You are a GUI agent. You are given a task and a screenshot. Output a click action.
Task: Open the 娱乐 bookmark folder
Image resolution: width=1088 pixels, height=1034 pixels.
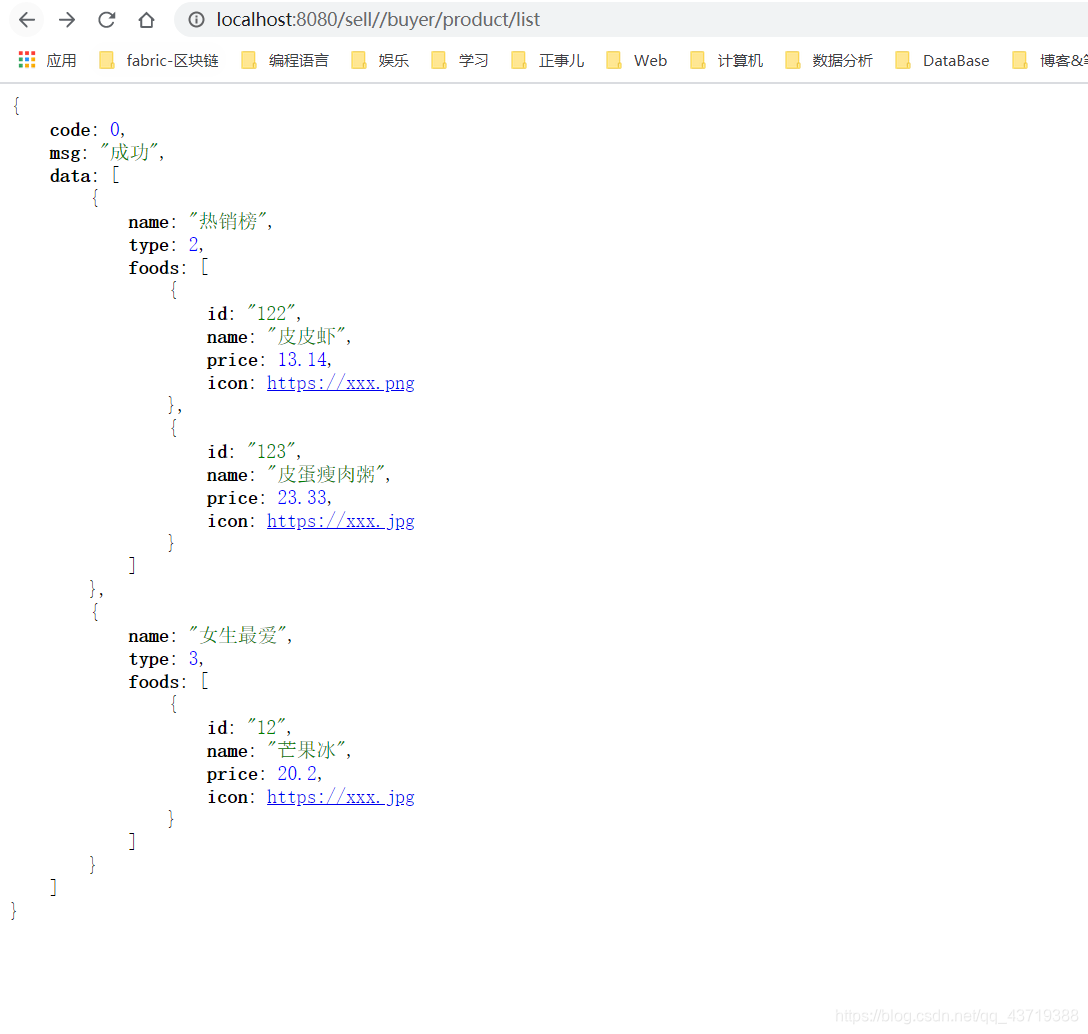380,60
